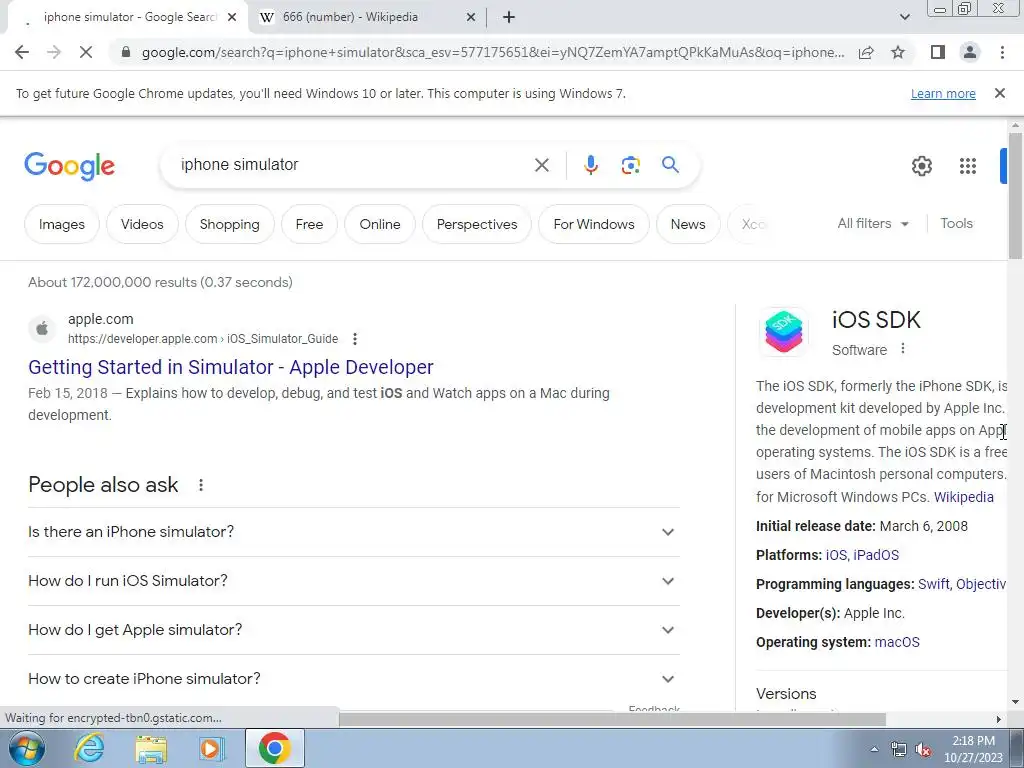This screenshot has height=768, width=1024.
Task: Search by image with Google Lens
Action: point(630,165)
